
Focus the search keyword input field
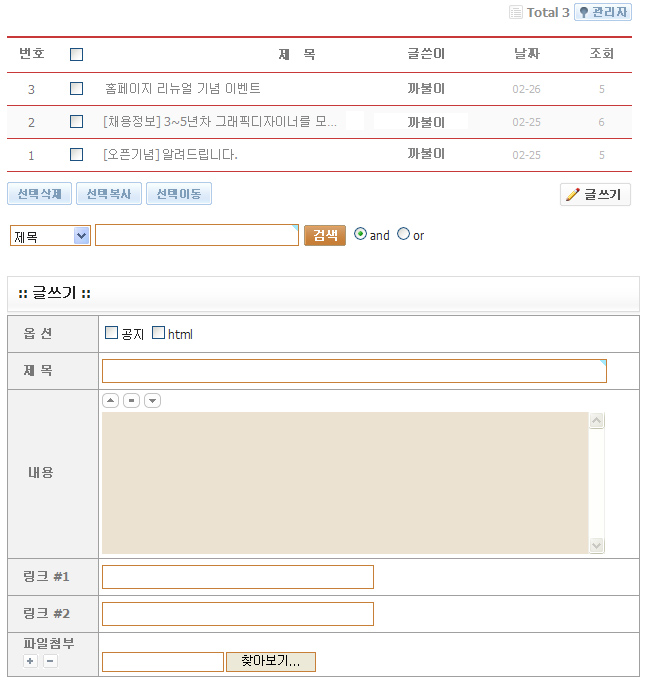(x=197, y=235)
